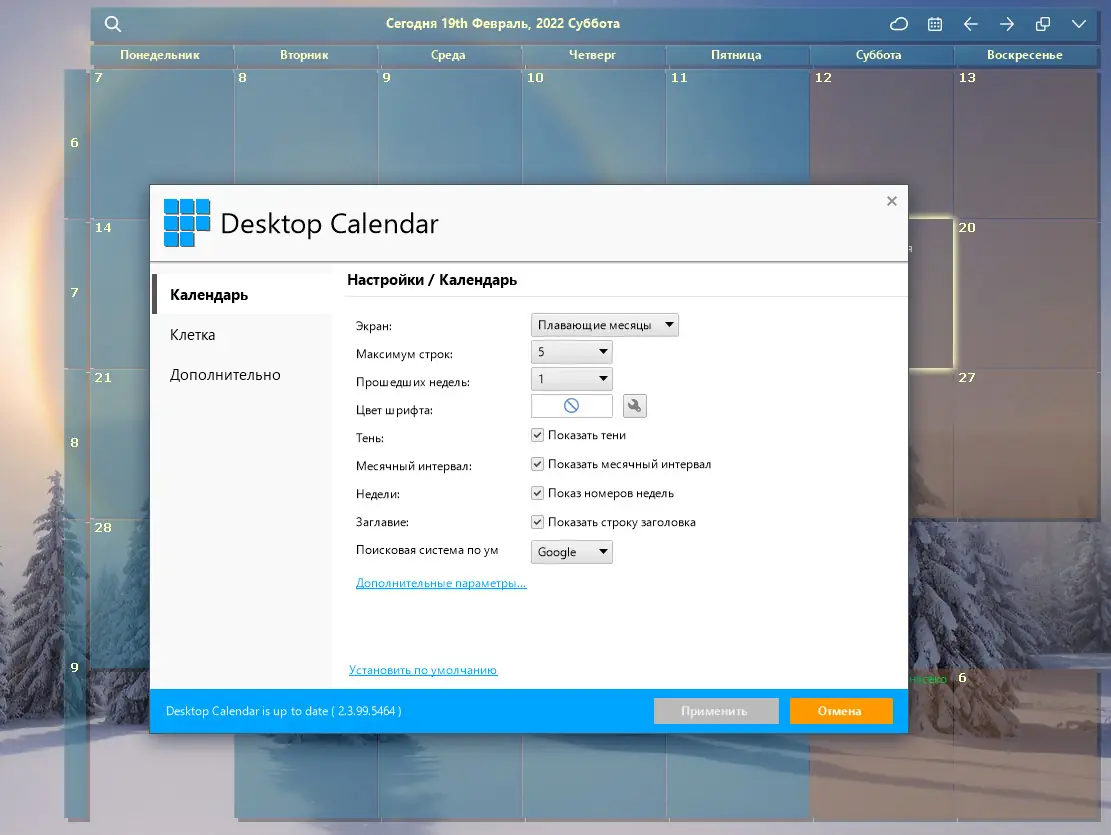This screenshot has height=835, width=1111.
Task: Click the Пятница column header
Action: (x=736, y=55)
